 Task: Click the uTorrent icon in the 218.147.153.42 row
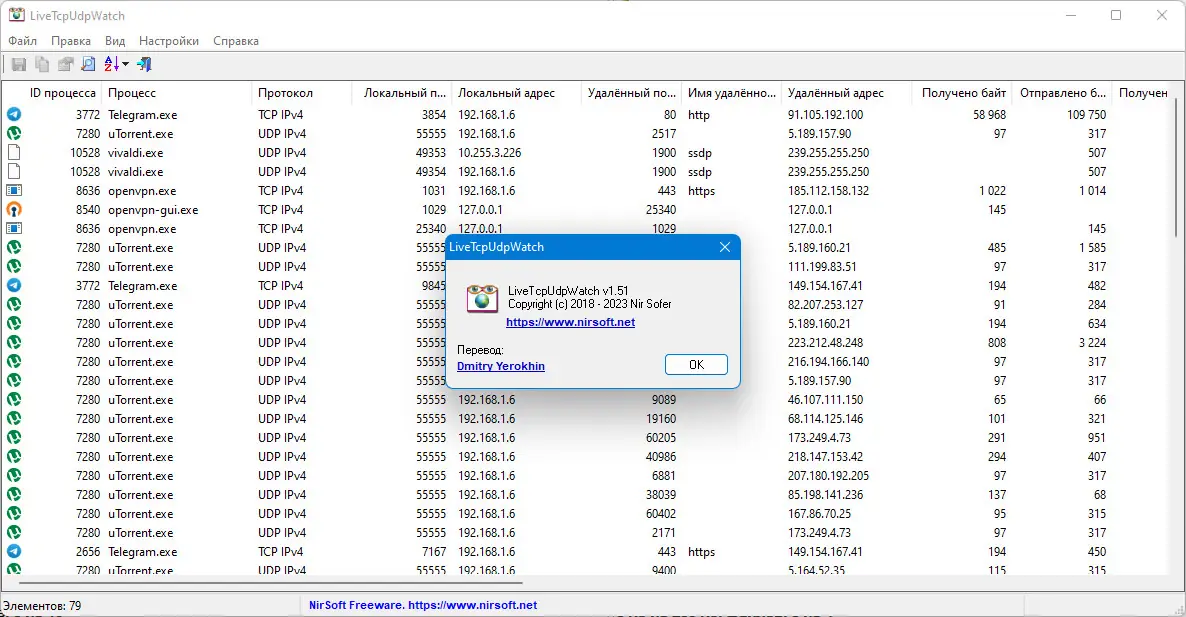point(14,457)
